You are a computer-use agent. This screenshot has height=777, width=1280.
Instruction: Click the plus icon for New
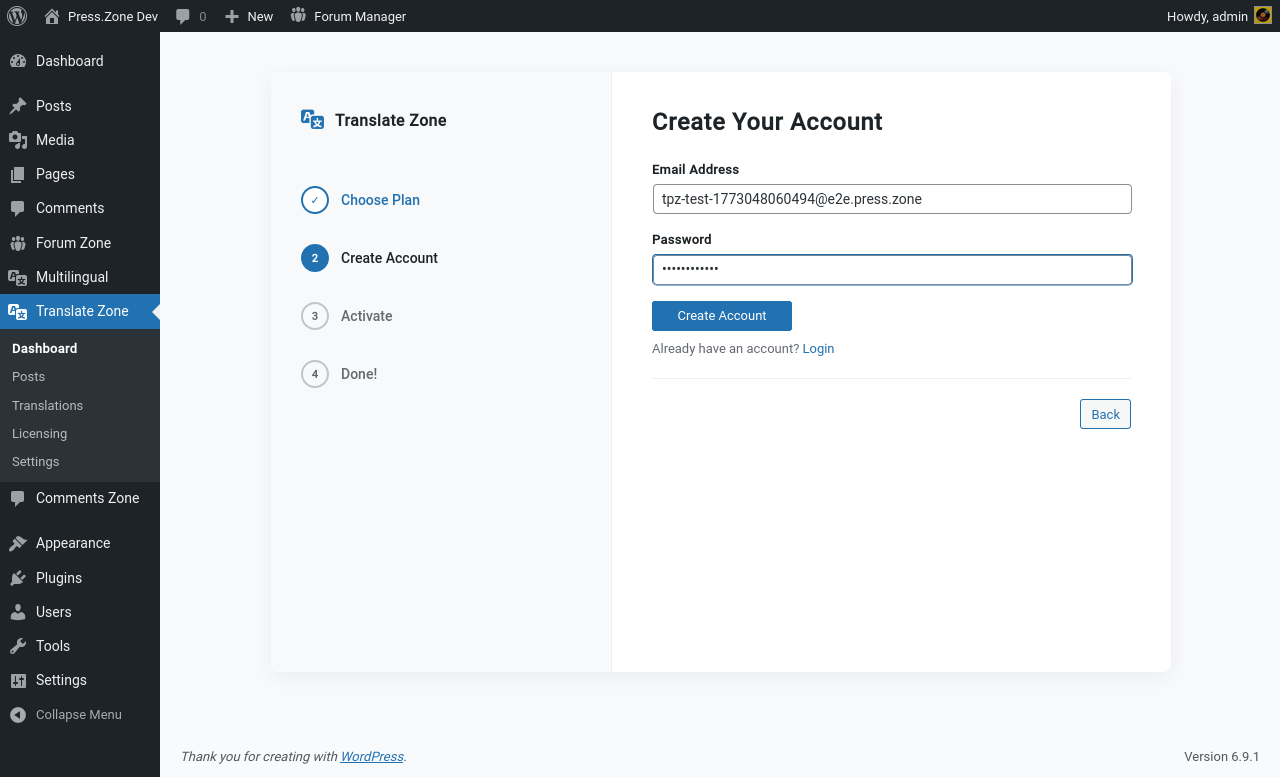tap(232, 16)
